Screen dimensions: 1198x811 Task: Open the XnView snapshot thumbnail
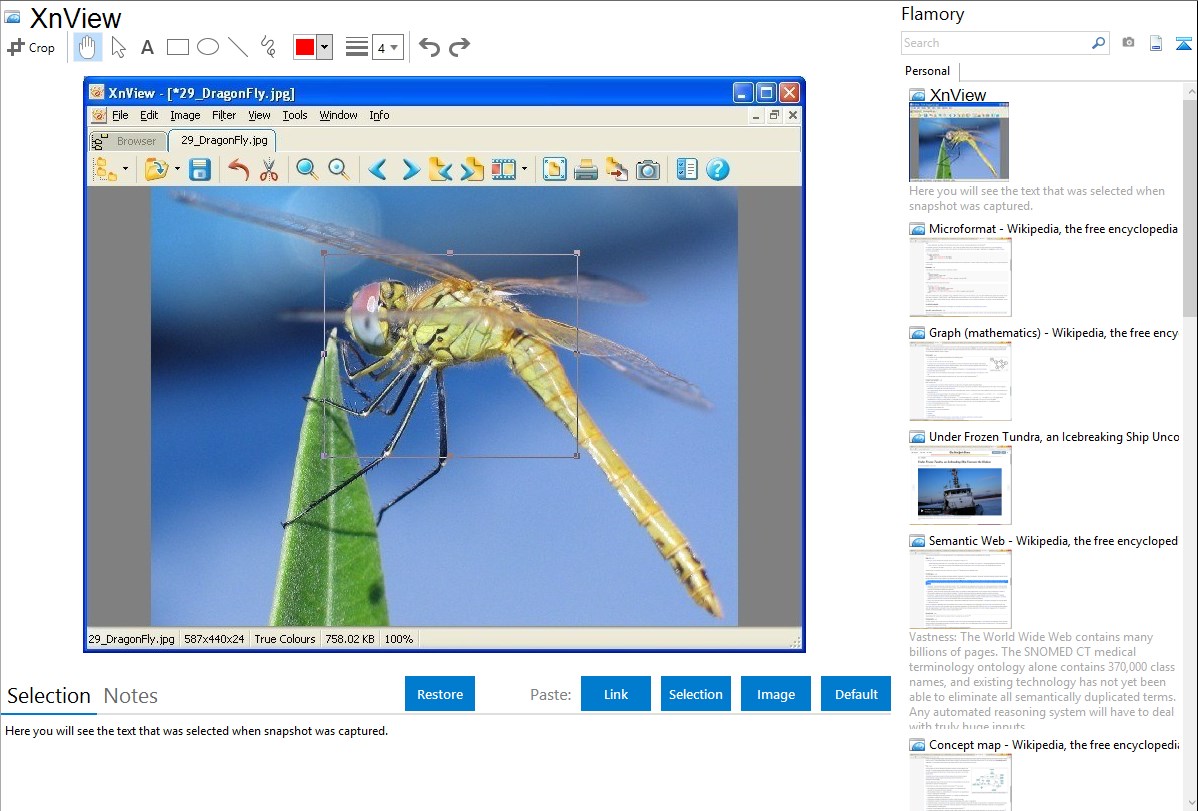(x=959, y=141)
